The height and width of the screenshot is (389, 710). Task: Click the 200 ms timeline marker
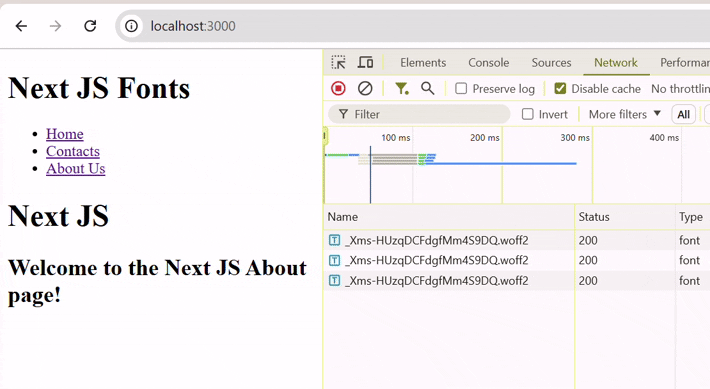485,138
